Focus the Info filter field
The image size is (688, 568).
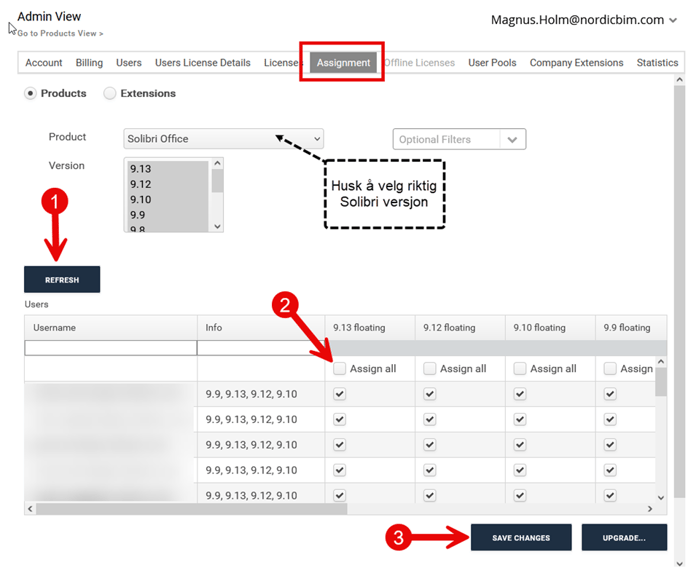(261, 348)
